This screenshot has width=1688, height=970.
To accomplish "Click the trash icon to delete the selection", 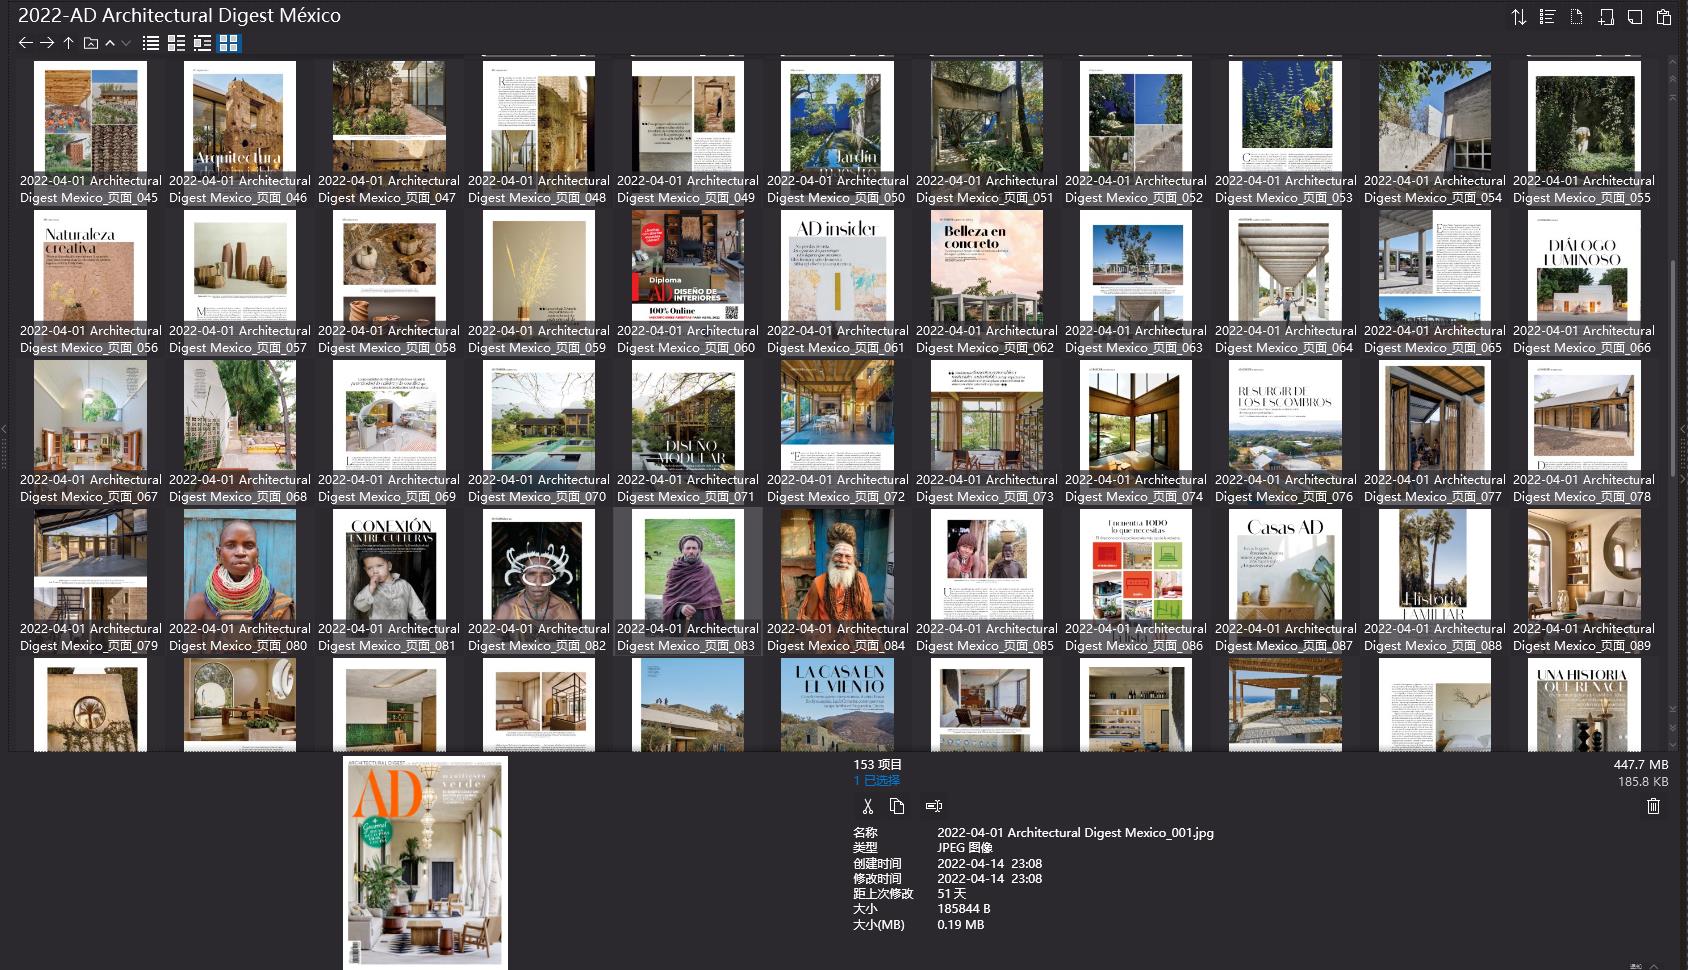I will (x=1654, y=806).
